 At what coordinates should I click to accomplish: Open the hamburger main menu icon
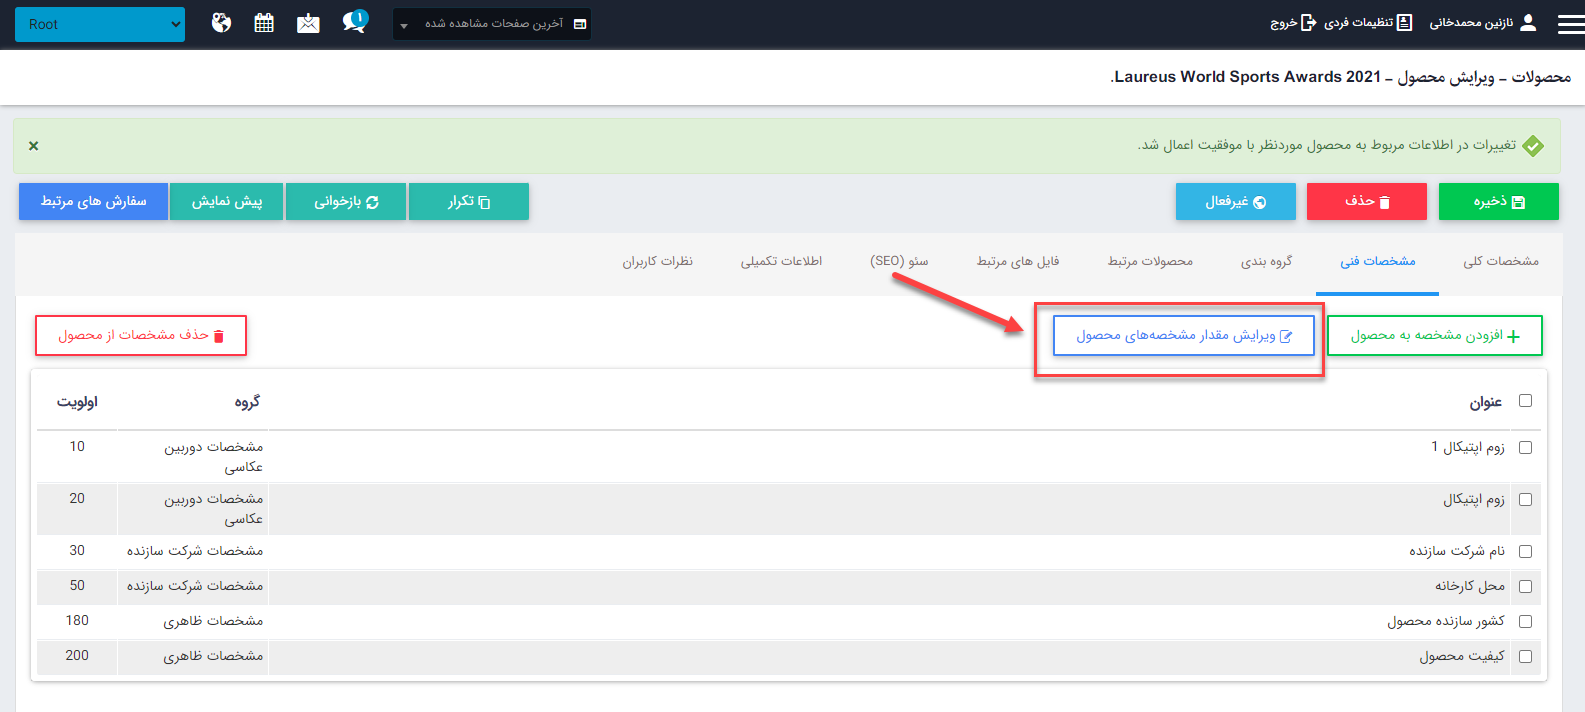pos(1570,24)
